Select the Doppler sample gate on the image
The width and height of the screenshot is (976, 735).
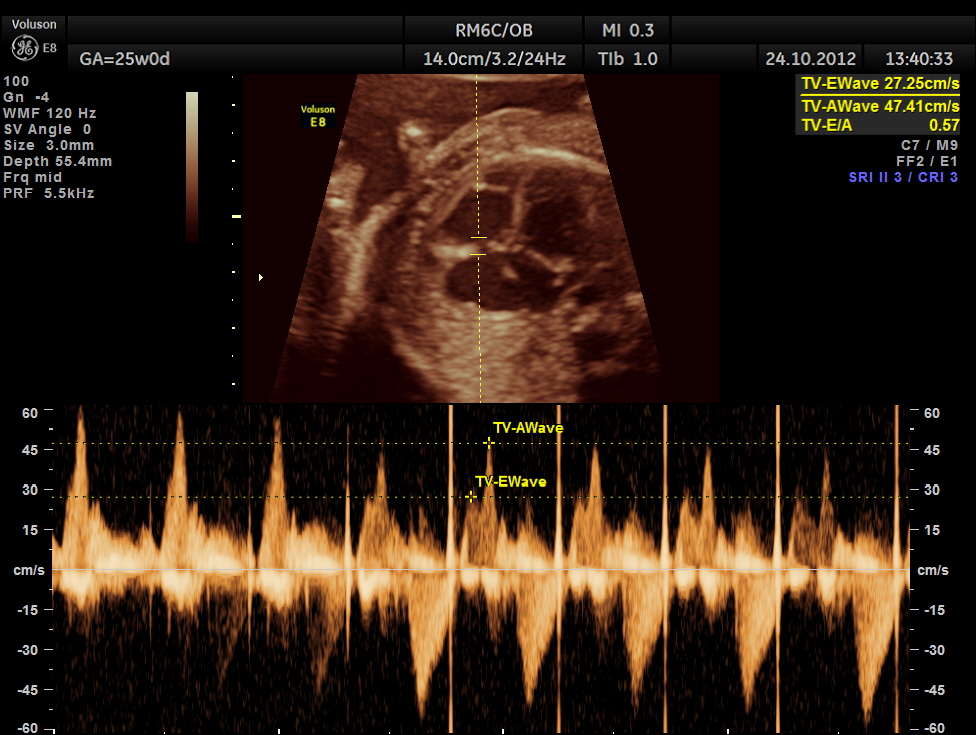[478, 246]
